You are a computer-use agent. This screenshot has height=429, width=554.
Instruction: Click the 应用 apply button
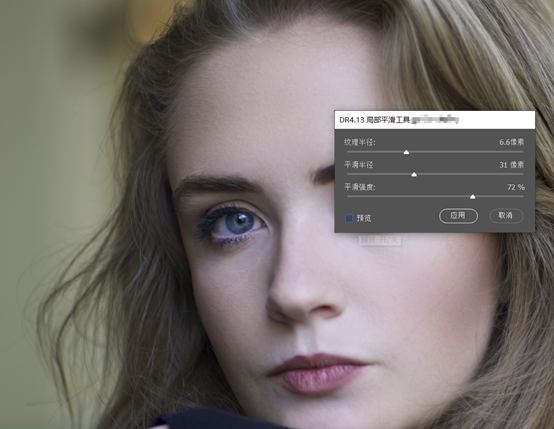[x=458, y=216]
